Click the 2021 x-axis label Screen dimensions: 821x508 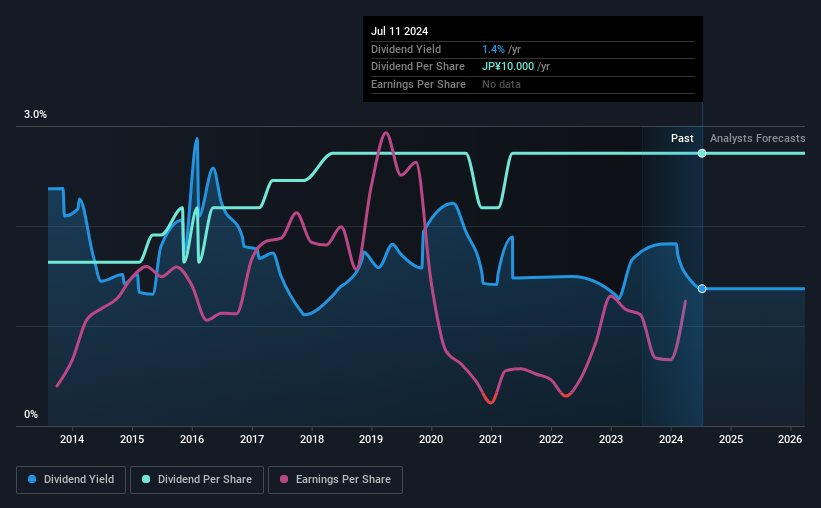pyautogui.click(x=491, y=439)
